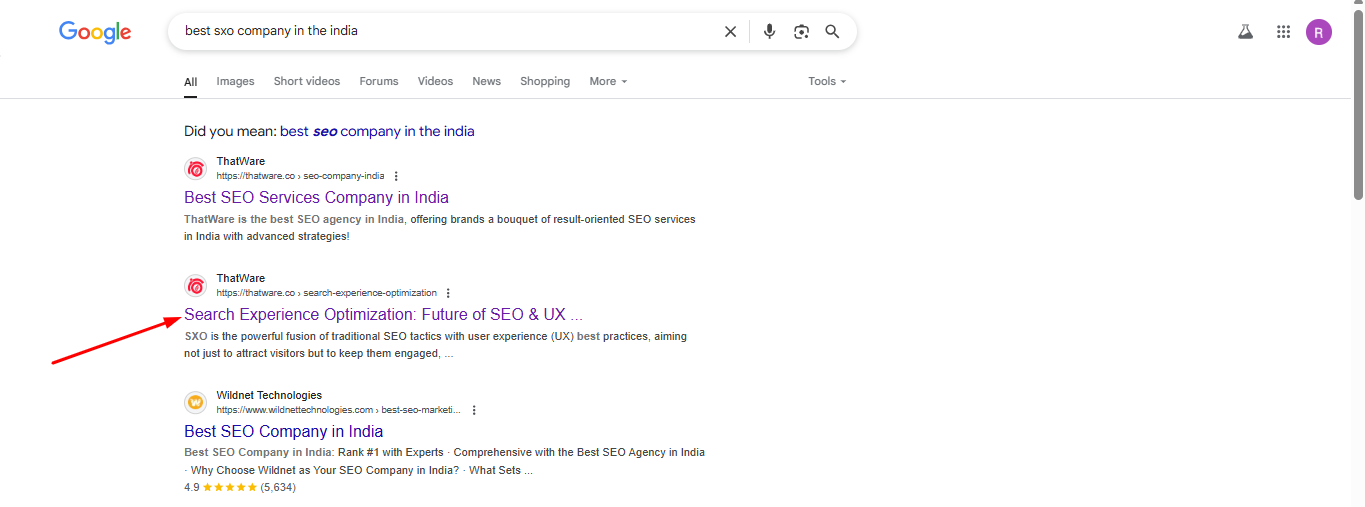The height and width of the screenshot is (507, 1365).
Task: Expand the Tools dropdown
Action: 827,81
